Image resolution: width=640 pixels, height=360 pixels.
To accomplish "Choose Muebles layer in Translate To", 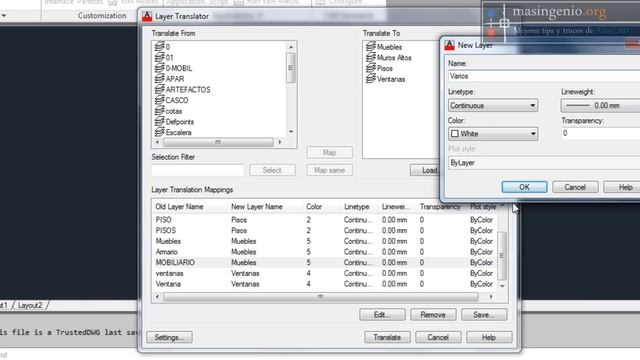I will click(x=384, y=47).
